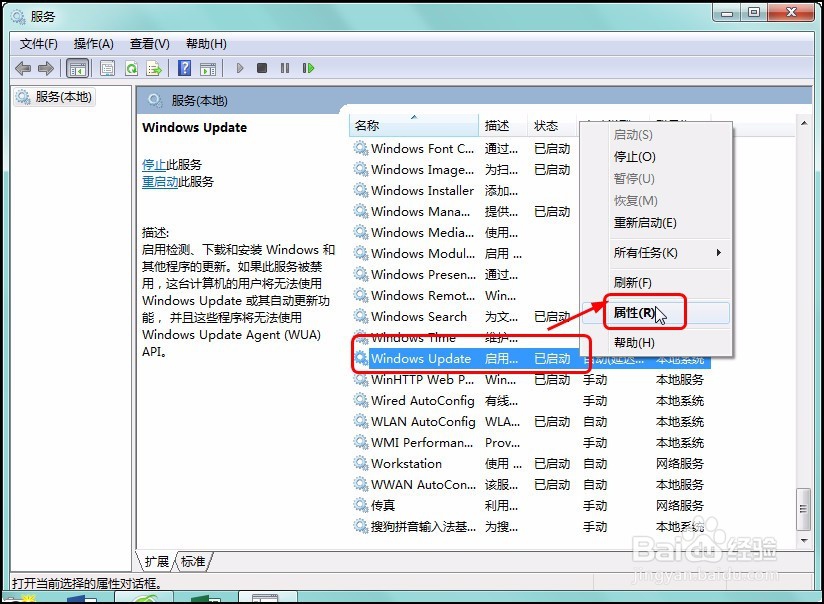This screenshot has height=604, width=824.
Task: Select 服务(本地) in the left tree
Action: (55, 97)
